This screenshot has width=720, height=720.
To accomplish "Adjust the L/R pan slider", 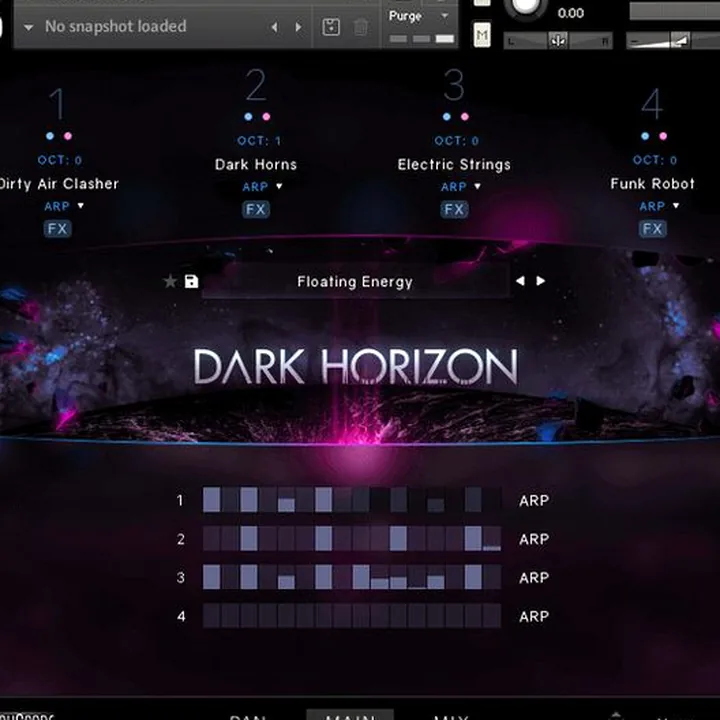I will (x=558, y=41).
